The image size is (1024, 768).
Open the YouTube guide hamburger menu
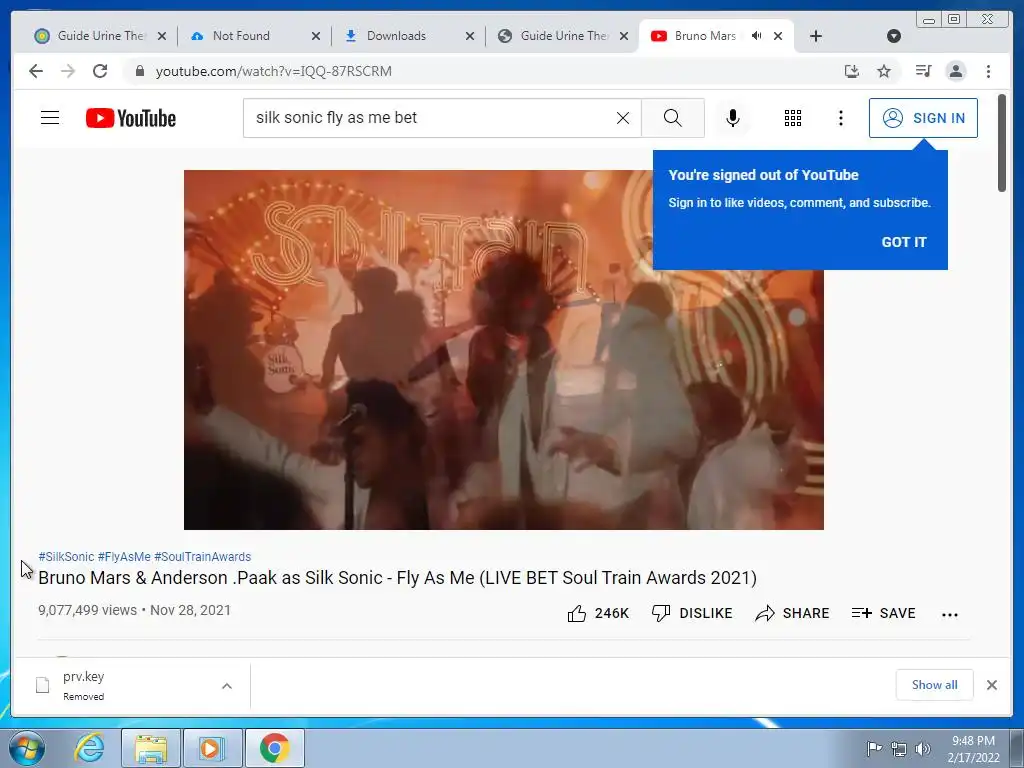[50, 118]
